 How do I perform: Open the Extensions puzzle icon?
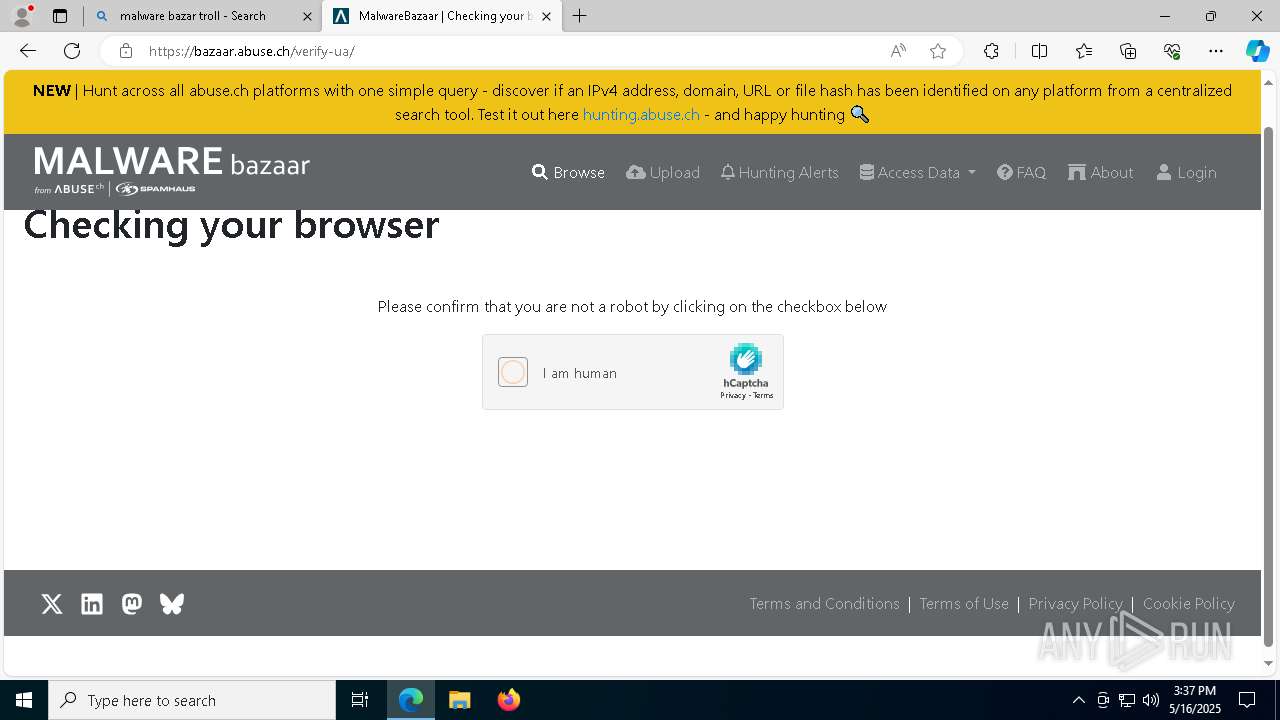[991, 51]
